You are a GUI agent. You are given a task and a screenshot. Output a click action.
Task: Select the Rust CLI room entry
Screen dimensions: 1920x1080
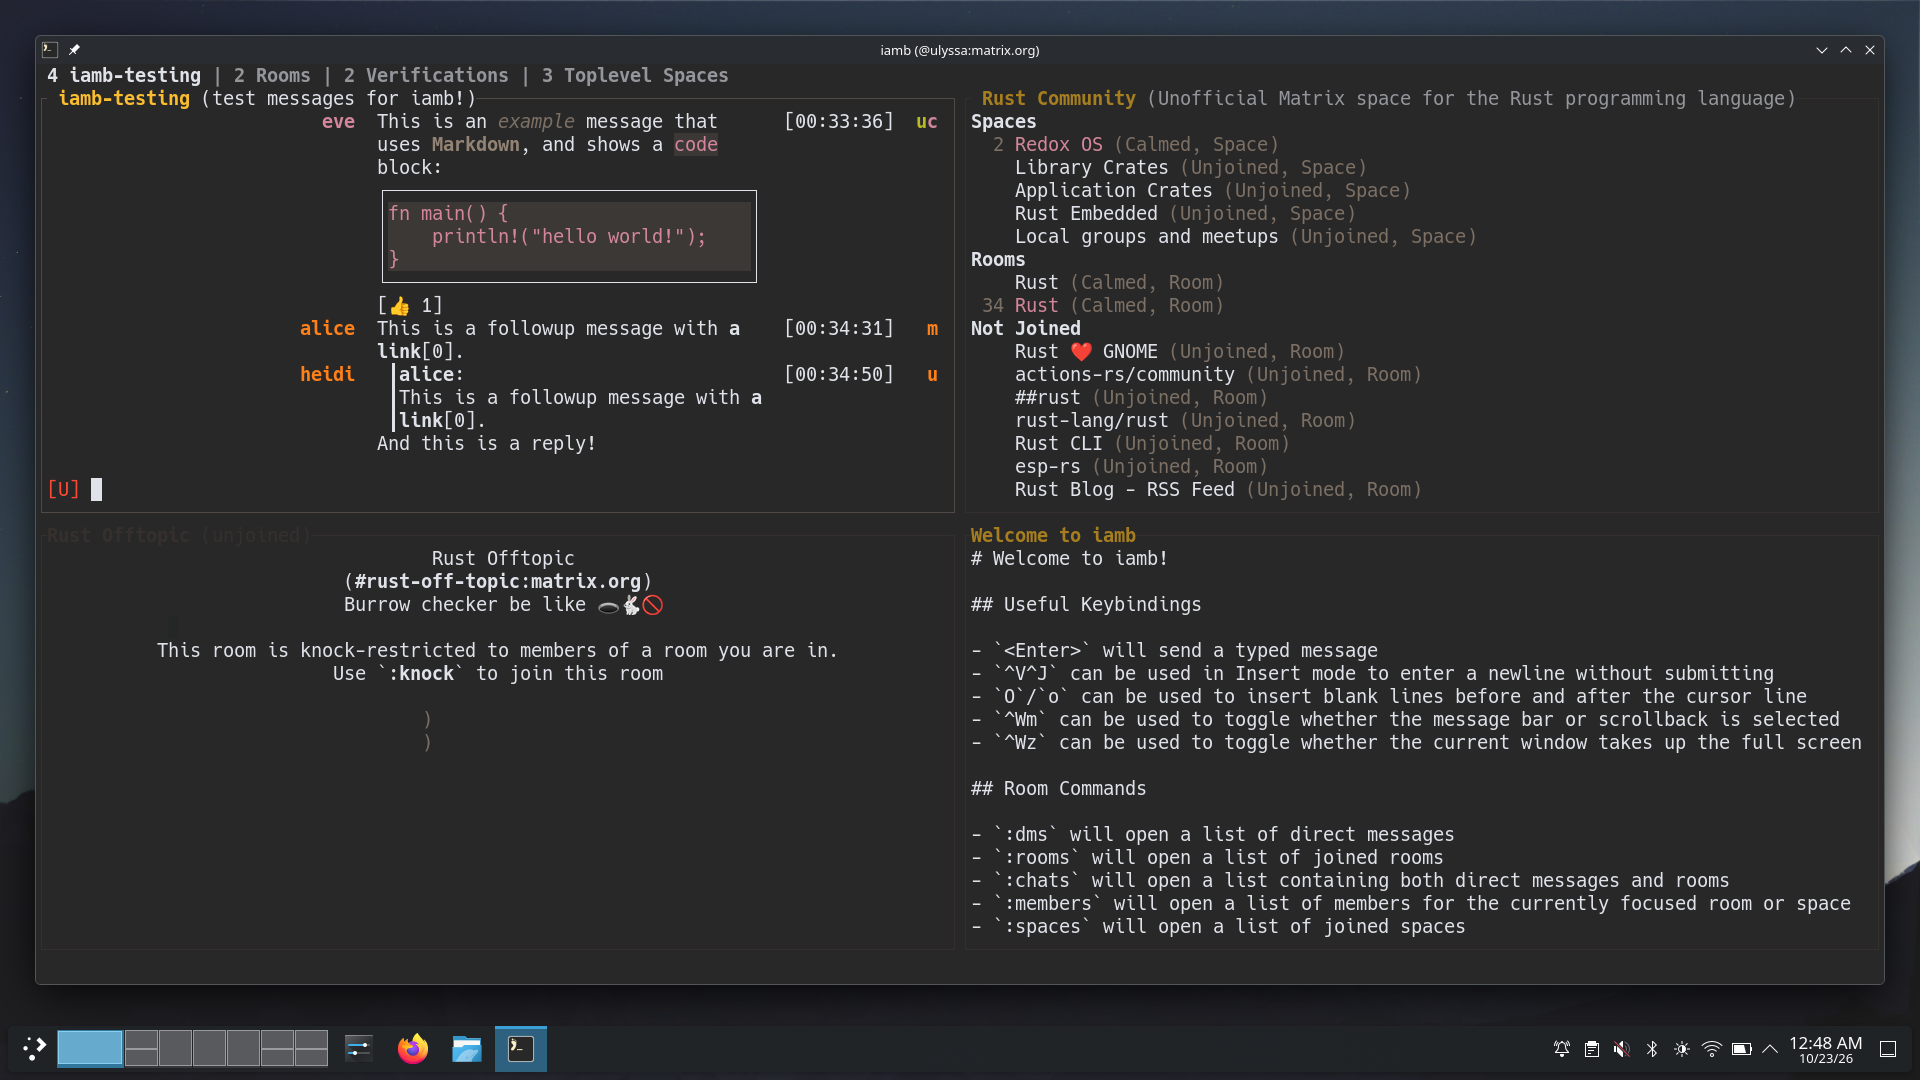click(1059, 443)
